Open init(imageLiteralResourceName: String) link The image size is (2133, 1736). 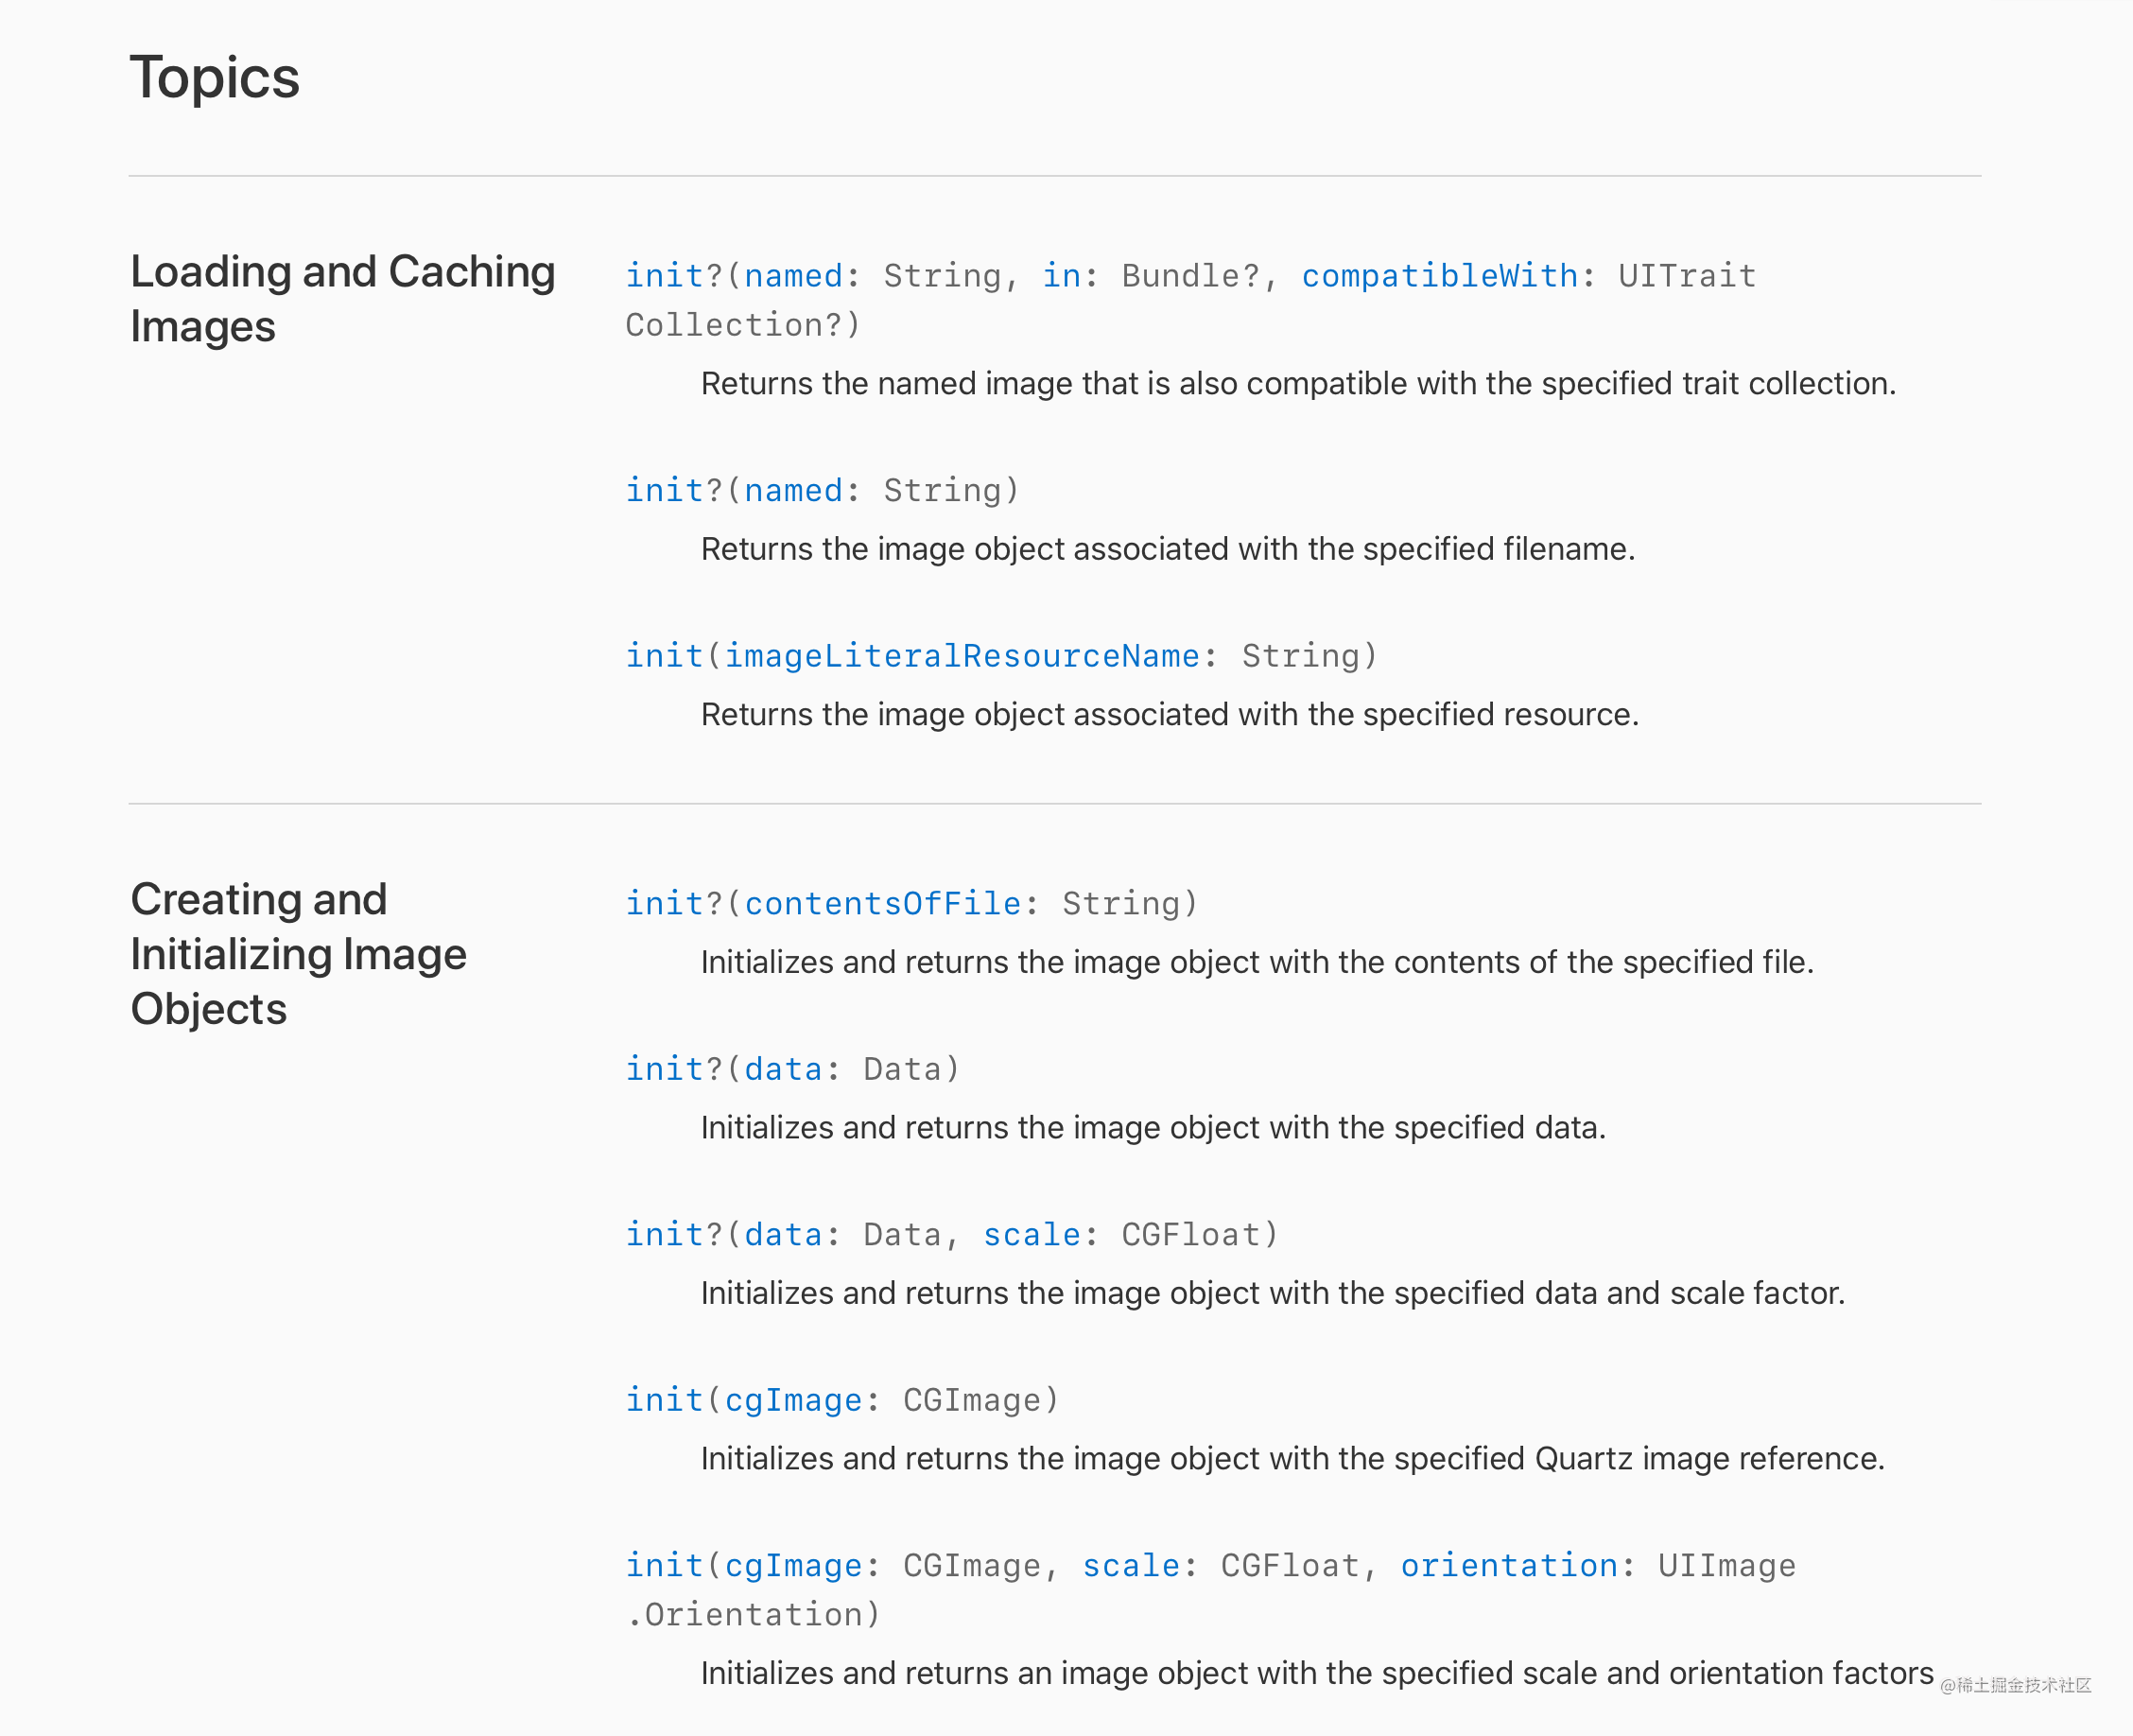tap(1001, 655)
